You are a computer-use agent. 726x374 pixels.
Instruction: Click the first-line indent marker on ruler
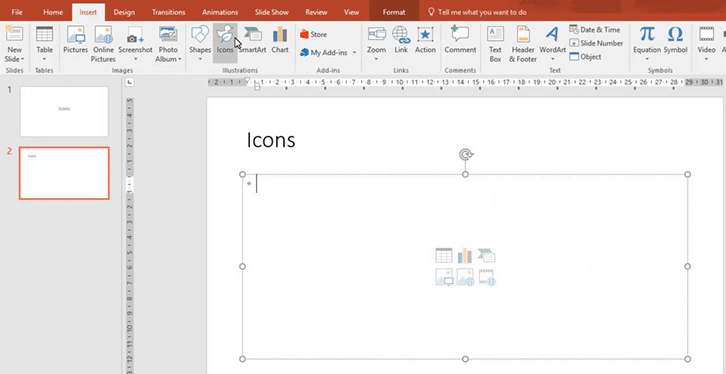pyautogui.click(x=247, y=80)
